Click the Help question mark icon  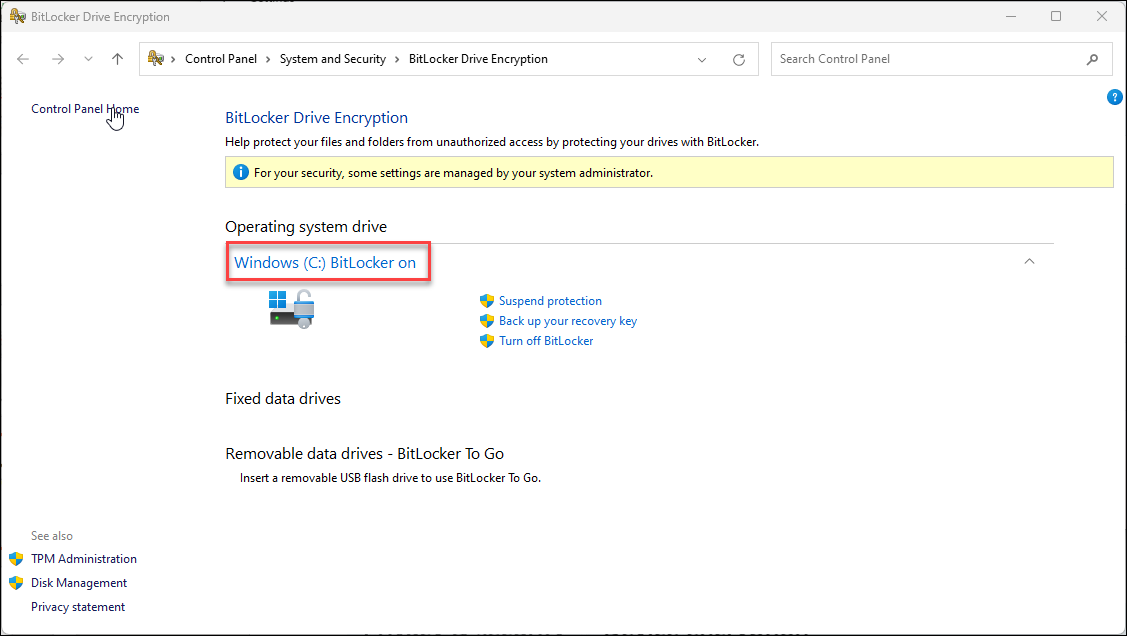(1115, 97)
